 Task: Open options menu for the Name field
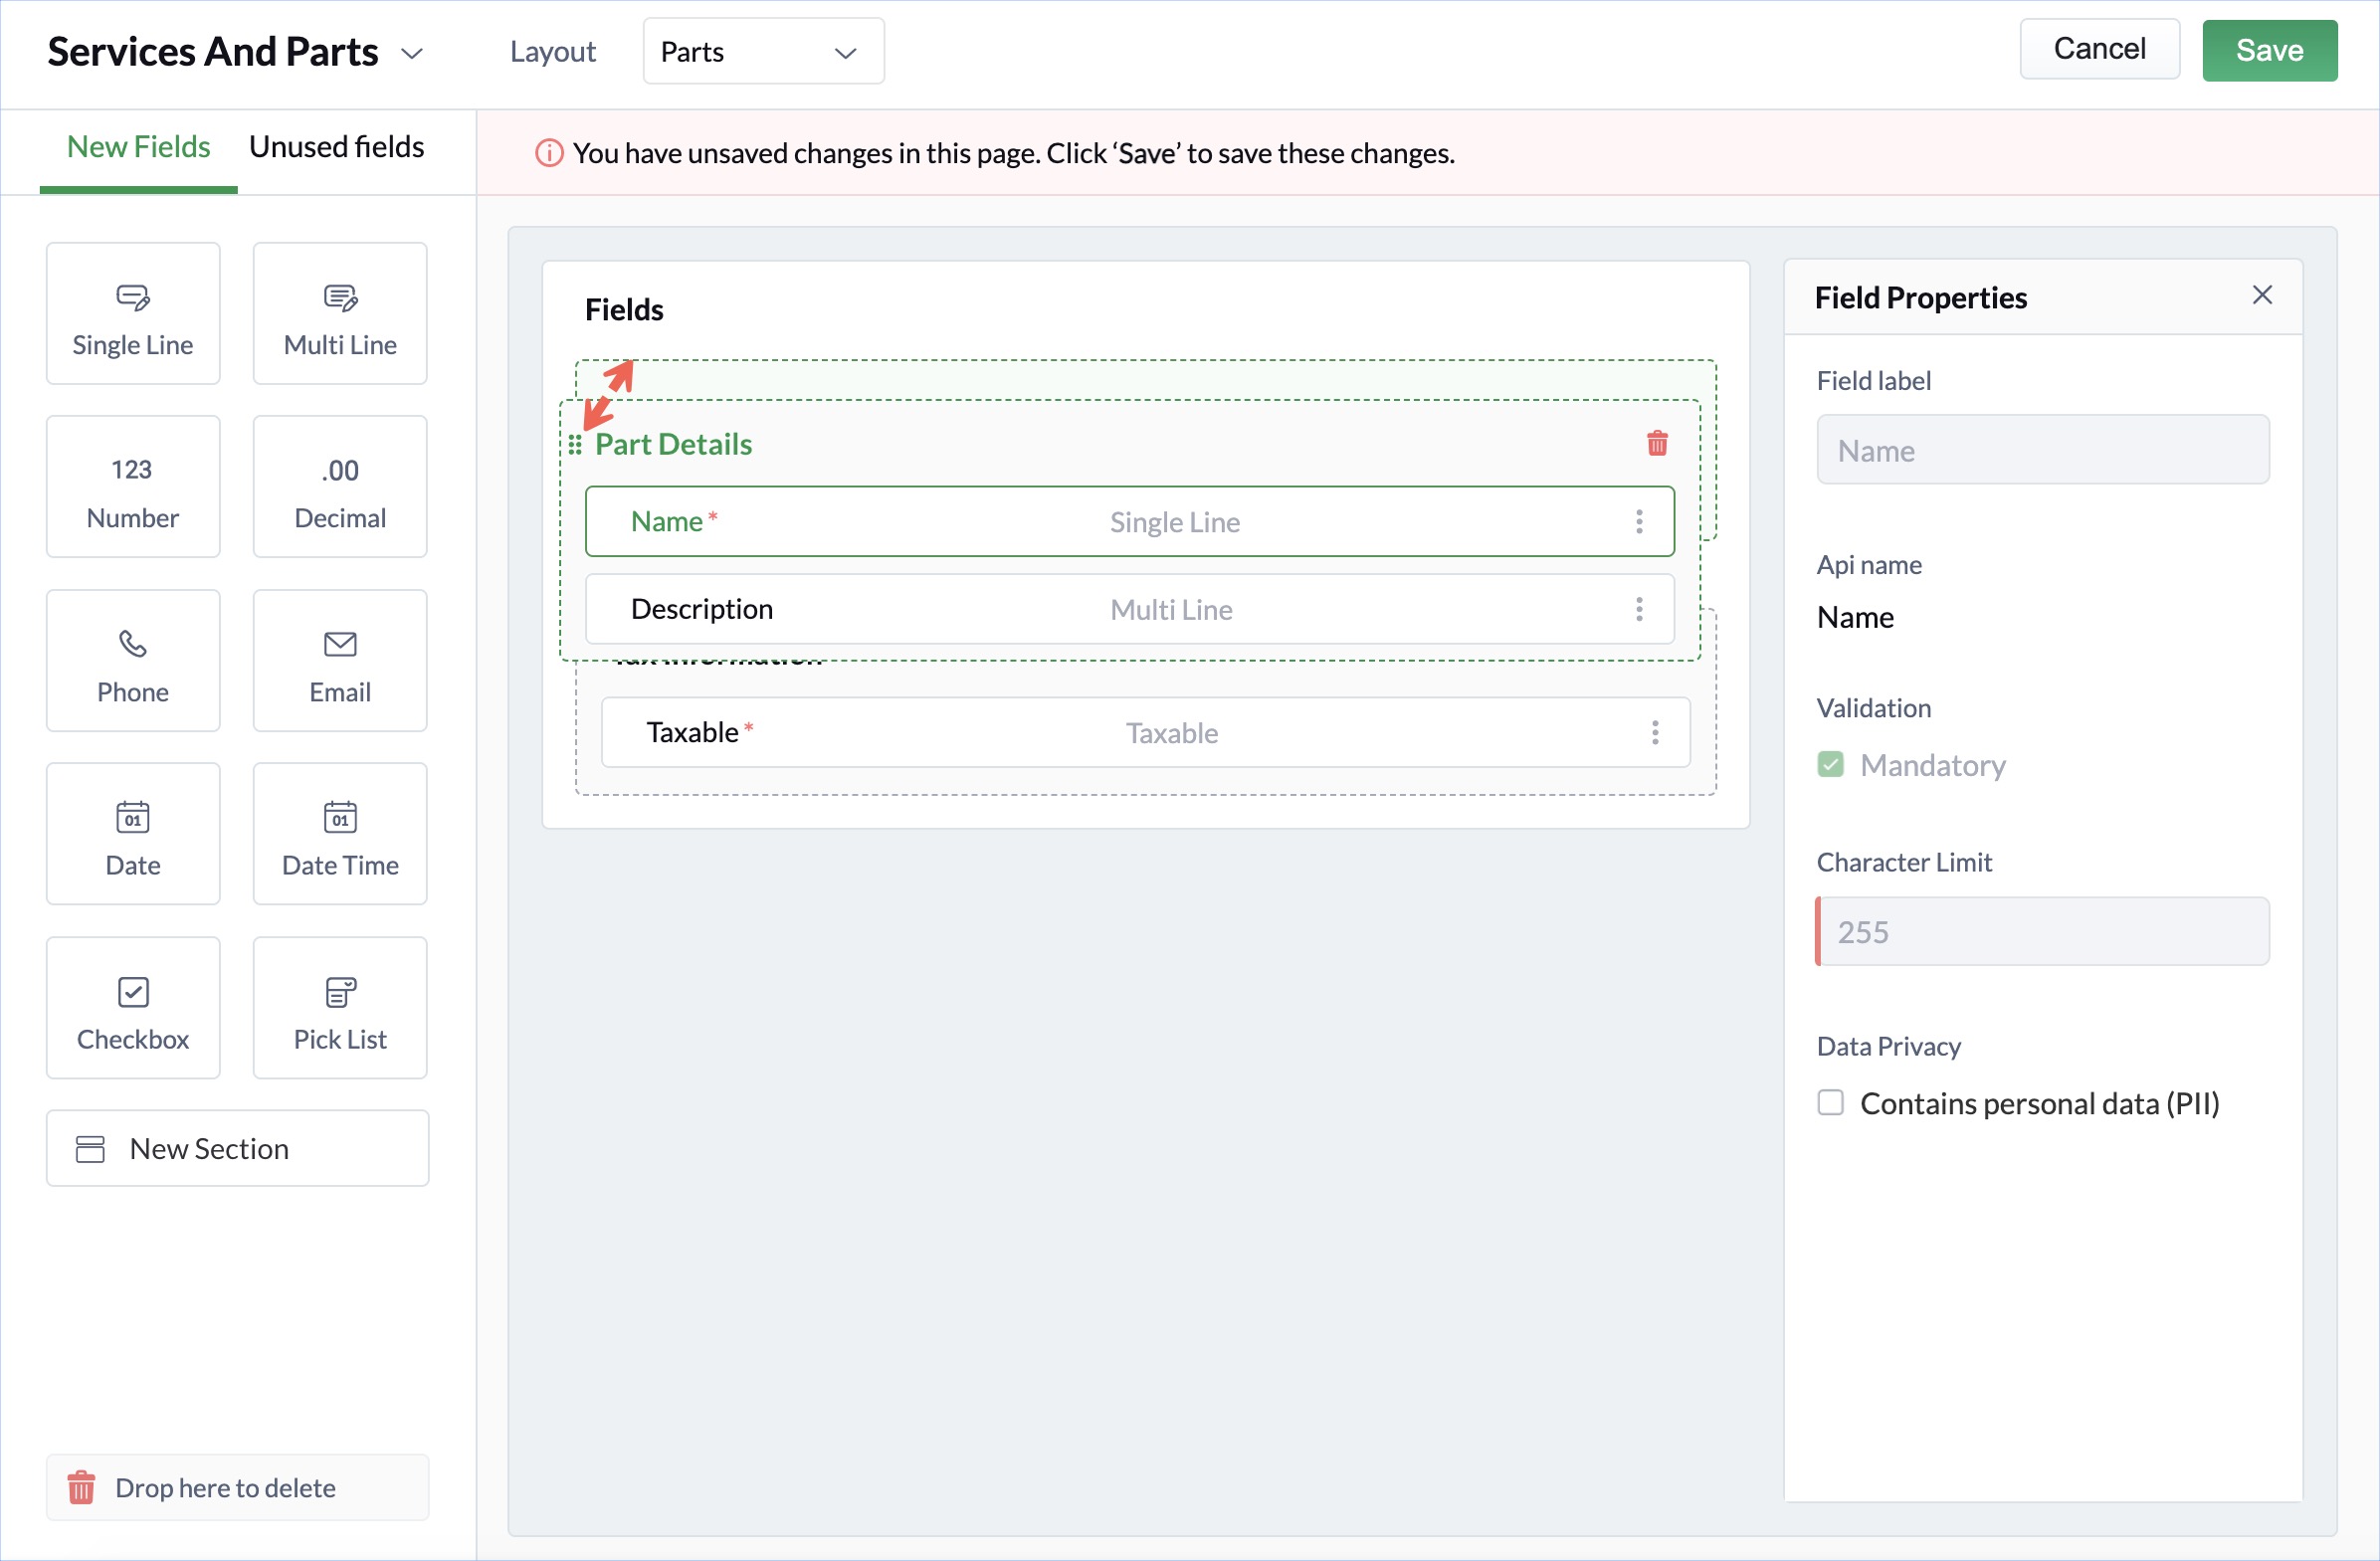[x=1639, y=522]
